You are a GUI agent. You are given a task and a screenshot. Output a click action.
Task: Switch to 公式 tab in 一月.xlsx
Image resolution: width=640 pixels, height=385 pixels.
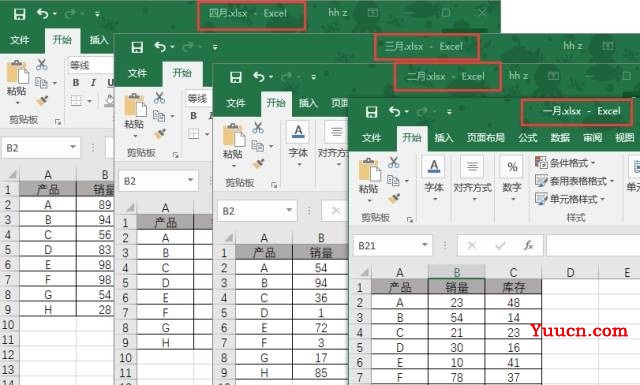[x=528, y=138]
